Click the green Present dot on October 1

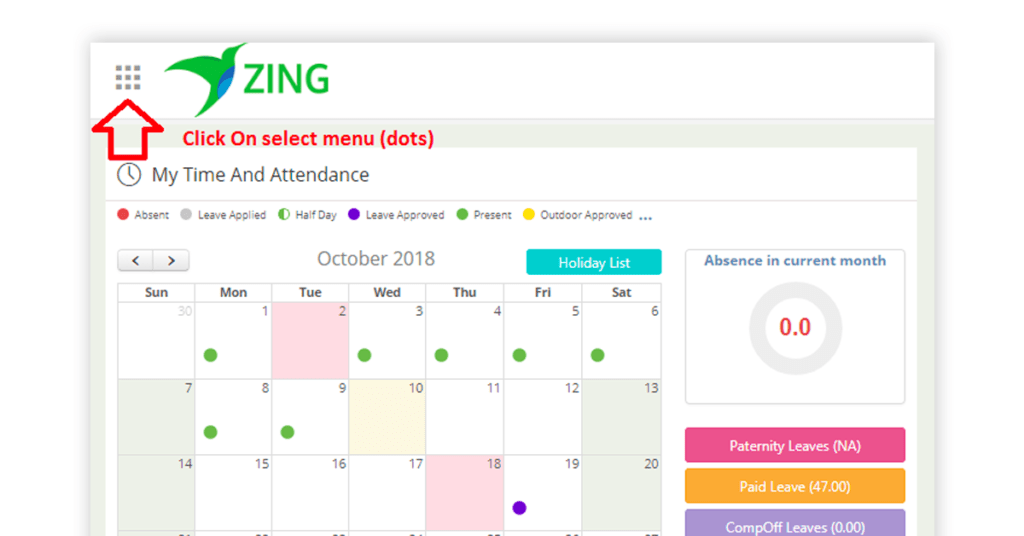[210, 355]
